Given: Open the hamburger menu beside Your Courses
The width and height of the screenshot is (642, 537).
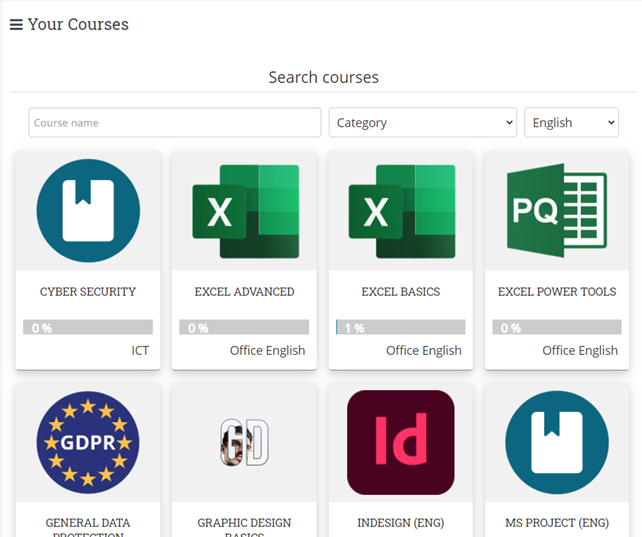Looking at the screenshot, I should (16, 25).
